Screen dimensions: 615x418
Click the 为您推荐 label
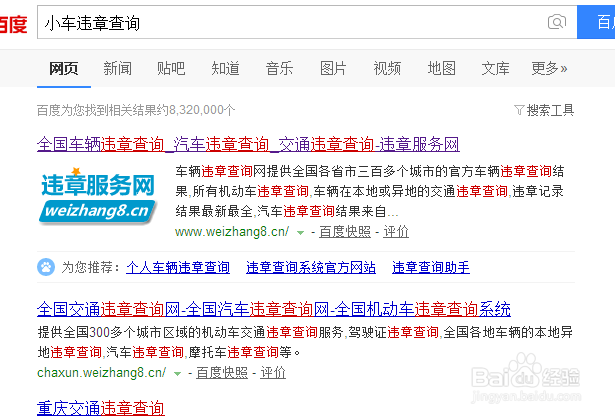[x=90, y=267]
